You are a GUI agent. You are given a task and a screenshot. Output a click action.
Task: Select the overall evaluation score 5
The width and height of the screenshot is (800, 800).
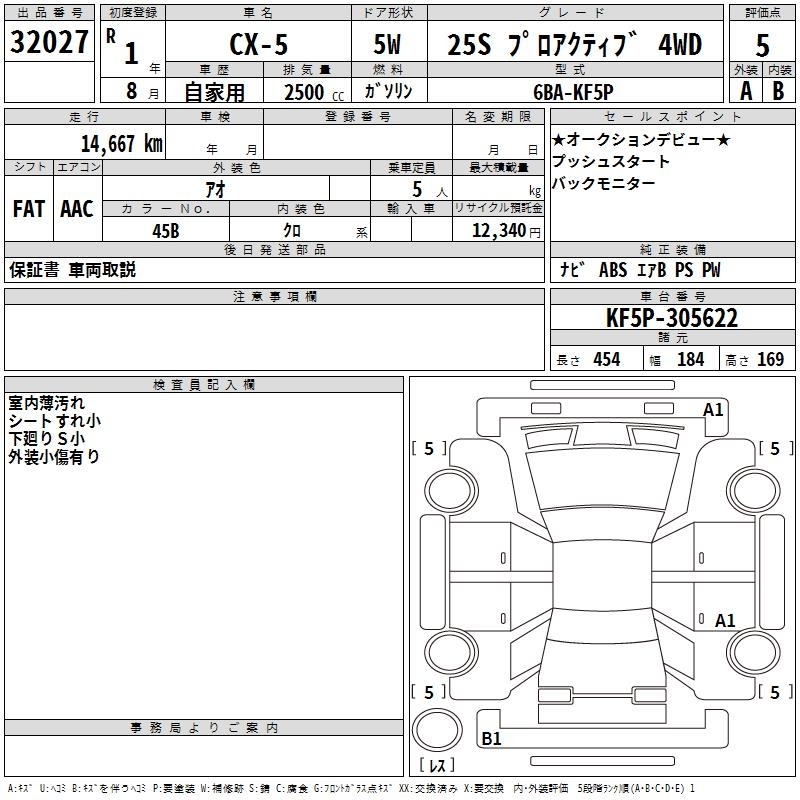[762, 44]
